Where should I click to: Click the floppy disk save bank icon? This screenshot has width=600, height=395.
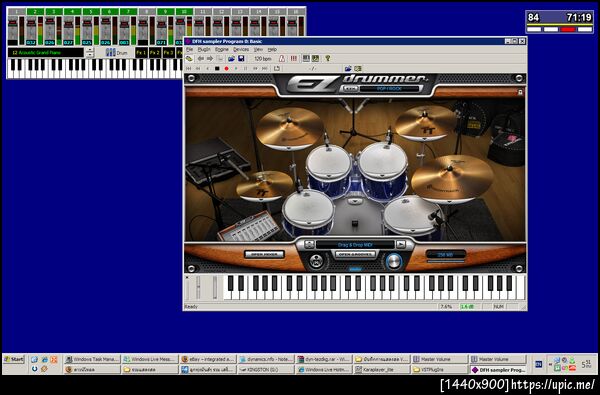pos(241,59)
